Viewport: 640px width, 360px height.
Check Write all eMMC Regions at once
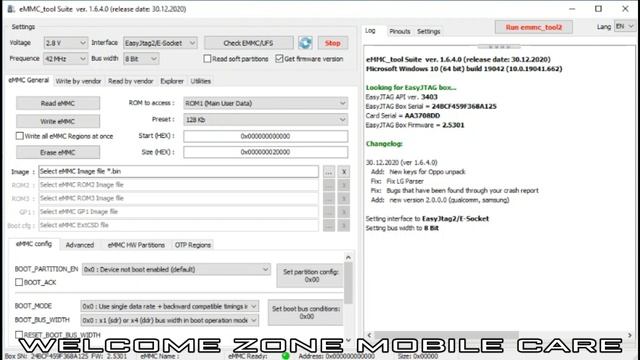[20, 136]
